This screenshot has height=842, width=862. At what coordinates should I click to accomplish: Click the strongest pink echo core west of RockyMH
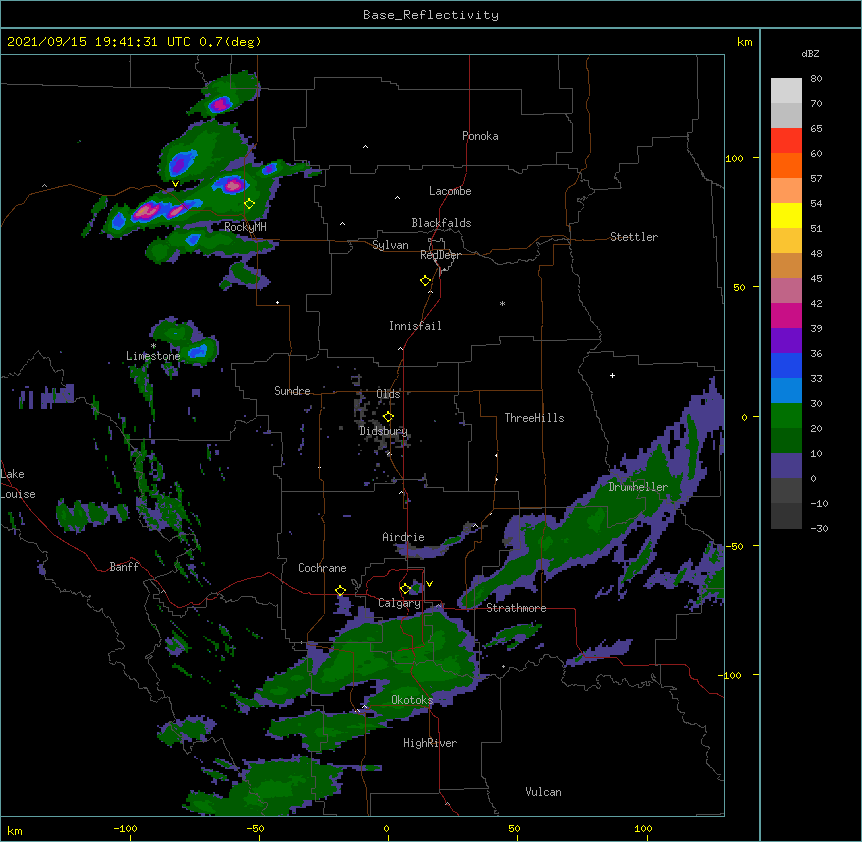coord(147,210)
